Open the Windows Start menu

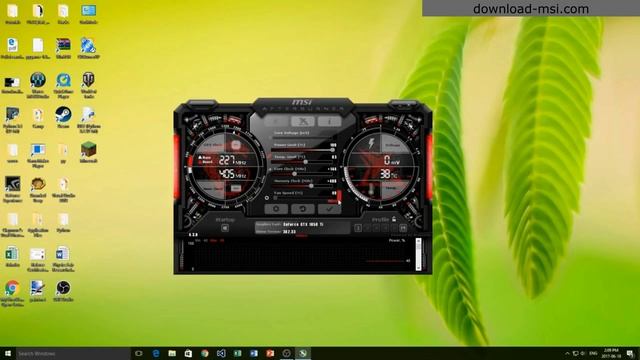(7, 353)
